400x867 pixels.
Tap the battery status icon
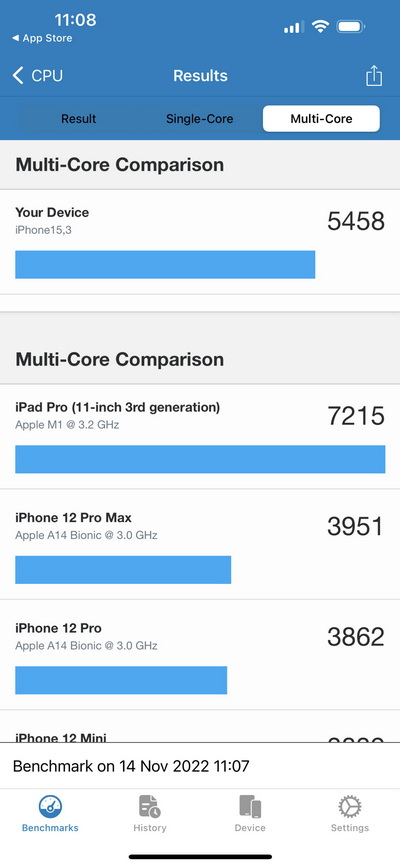[x=351, y=27]
